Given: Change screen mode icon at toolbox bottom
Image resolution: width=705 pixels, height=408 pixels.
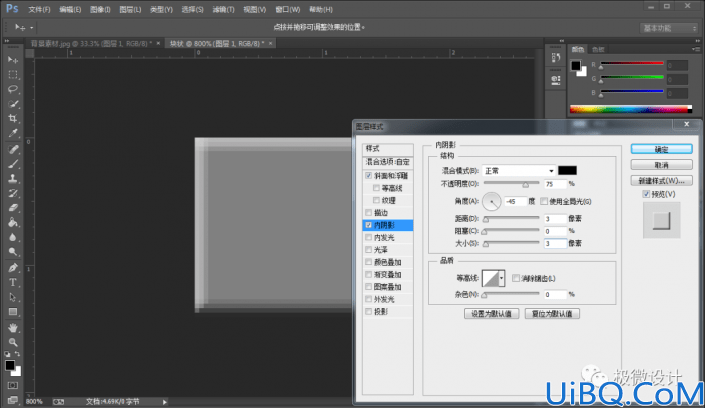Looking at the screenshot, I should pyautogui.click(x=13, y=400).
